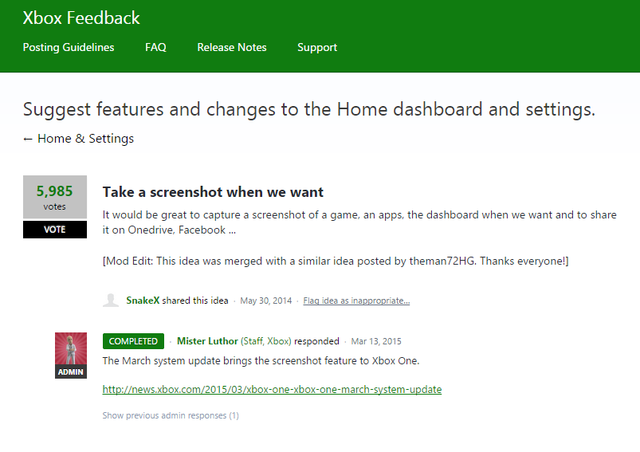Click the Xbox Feedback site title
This screenshot has height=452, width=640.
(81, 18)
